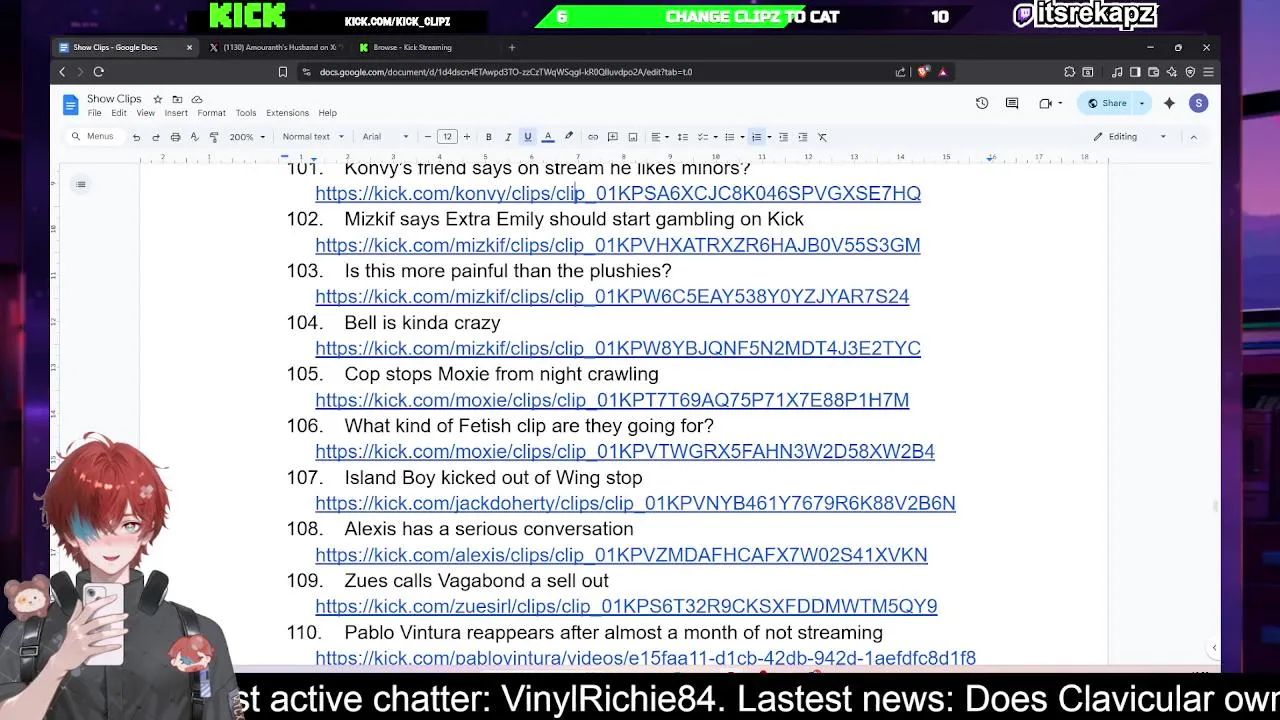Open Mizkif Extra Emily clip link

(618, 245)
